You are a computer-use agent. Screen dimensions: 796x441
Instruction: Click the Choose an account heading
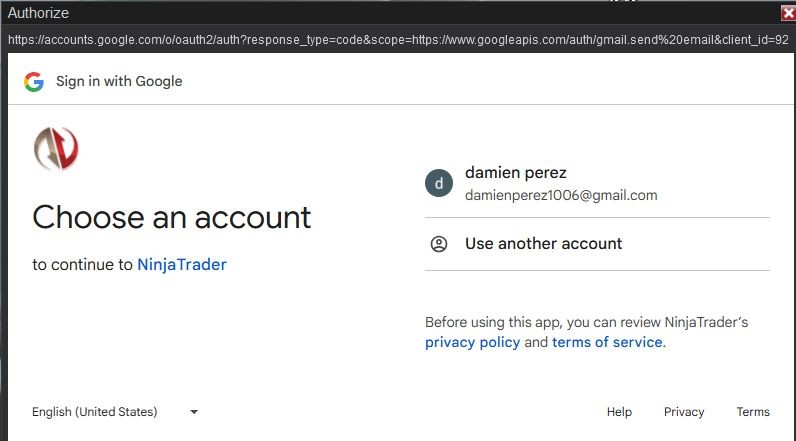coord(172,217)
